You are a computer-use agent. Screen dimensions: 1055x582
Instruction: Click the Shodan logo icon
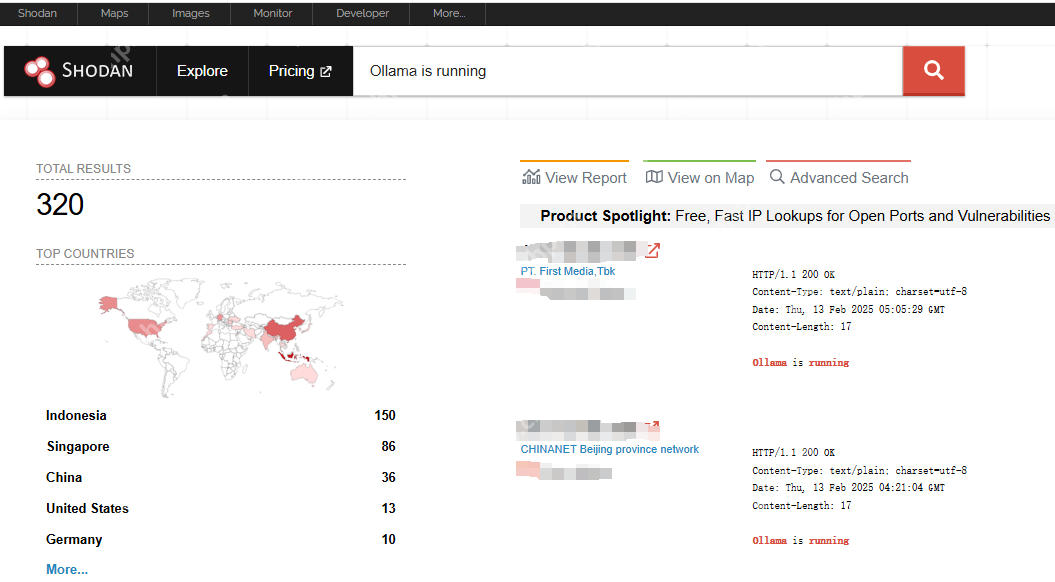[40, 71]
